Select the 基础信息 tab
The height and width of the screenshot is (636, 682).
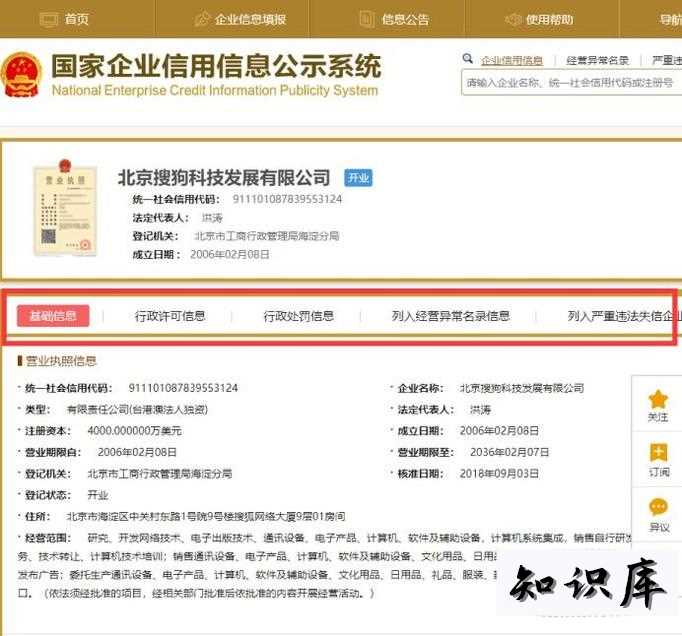(x=53, y=316)
